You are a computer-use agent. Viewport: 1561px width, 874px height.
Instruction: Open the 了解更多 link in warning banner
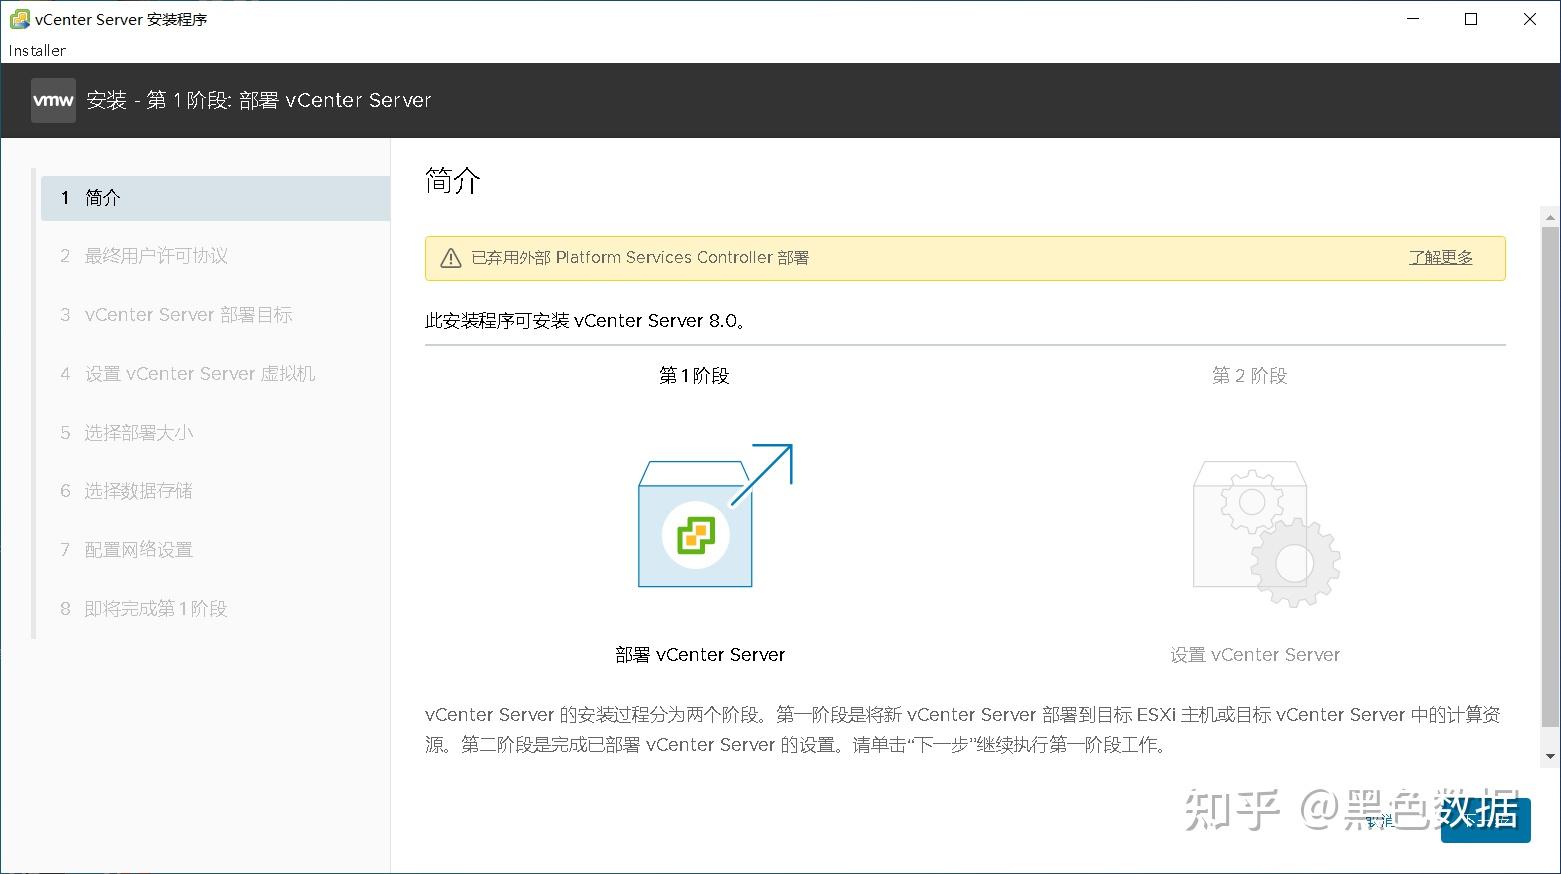coord(1440,257)
